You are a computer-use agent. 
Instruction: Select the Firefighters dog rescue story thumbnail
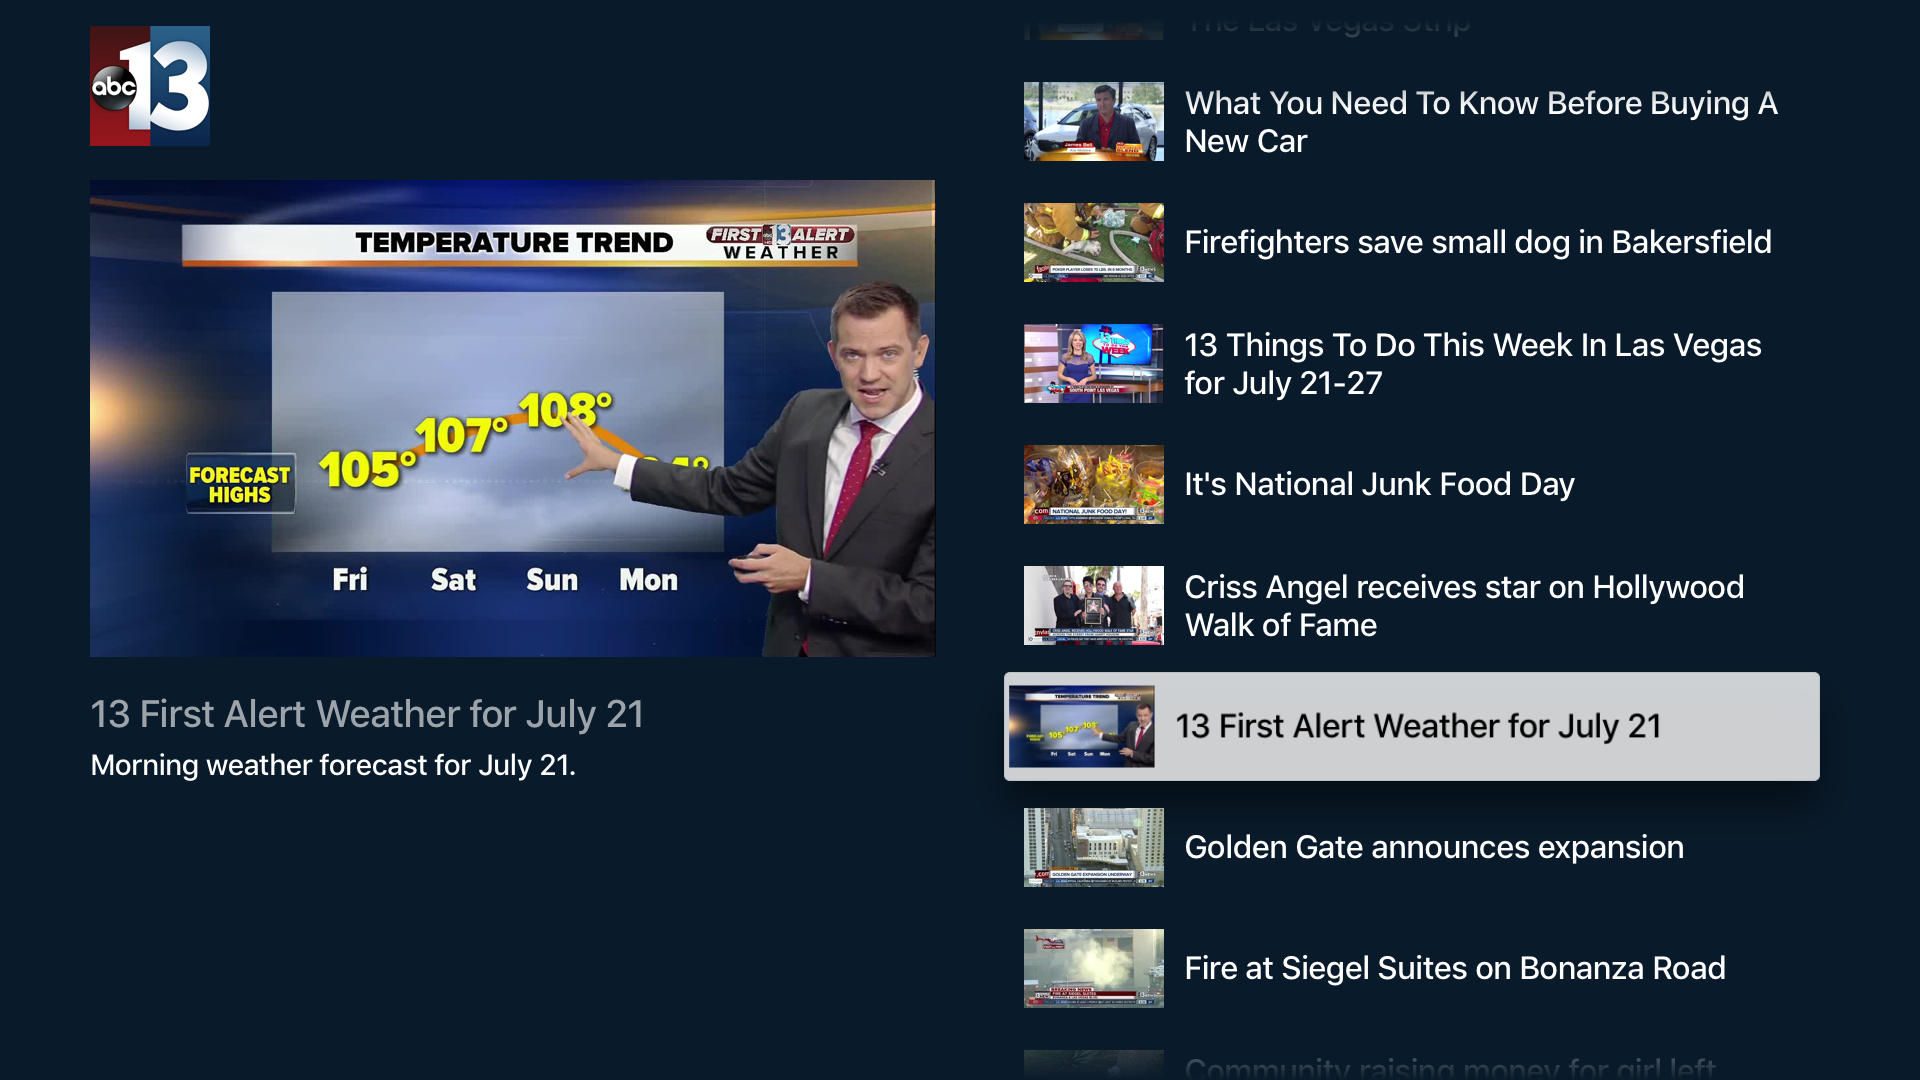click(x=1093, y=241)
